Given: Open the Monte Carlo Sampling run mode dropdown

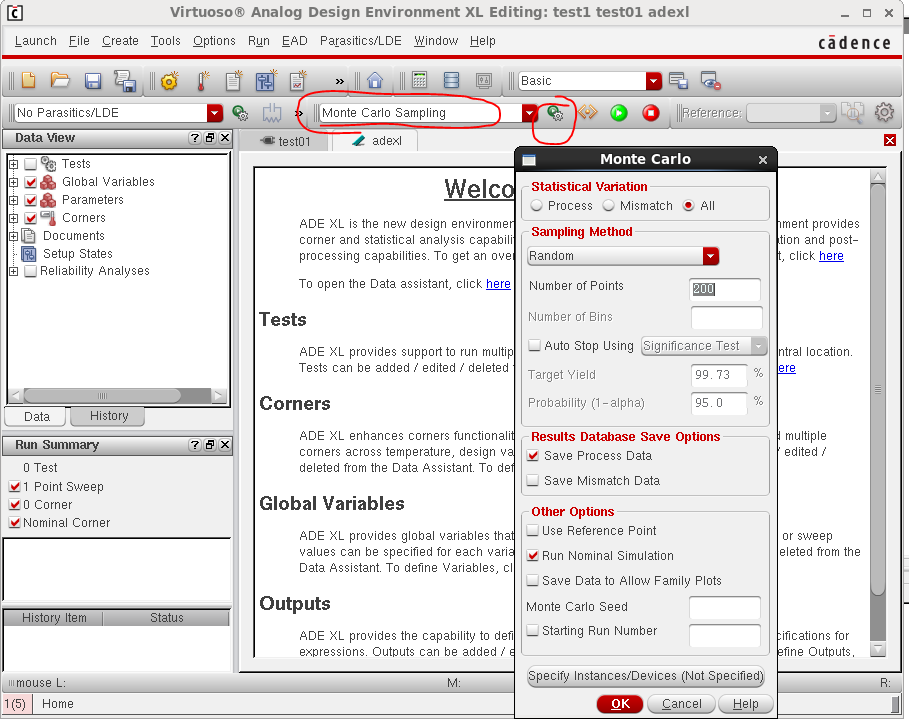Looking at the screenshot, I should pyautogui.click(x=429, y=112).
